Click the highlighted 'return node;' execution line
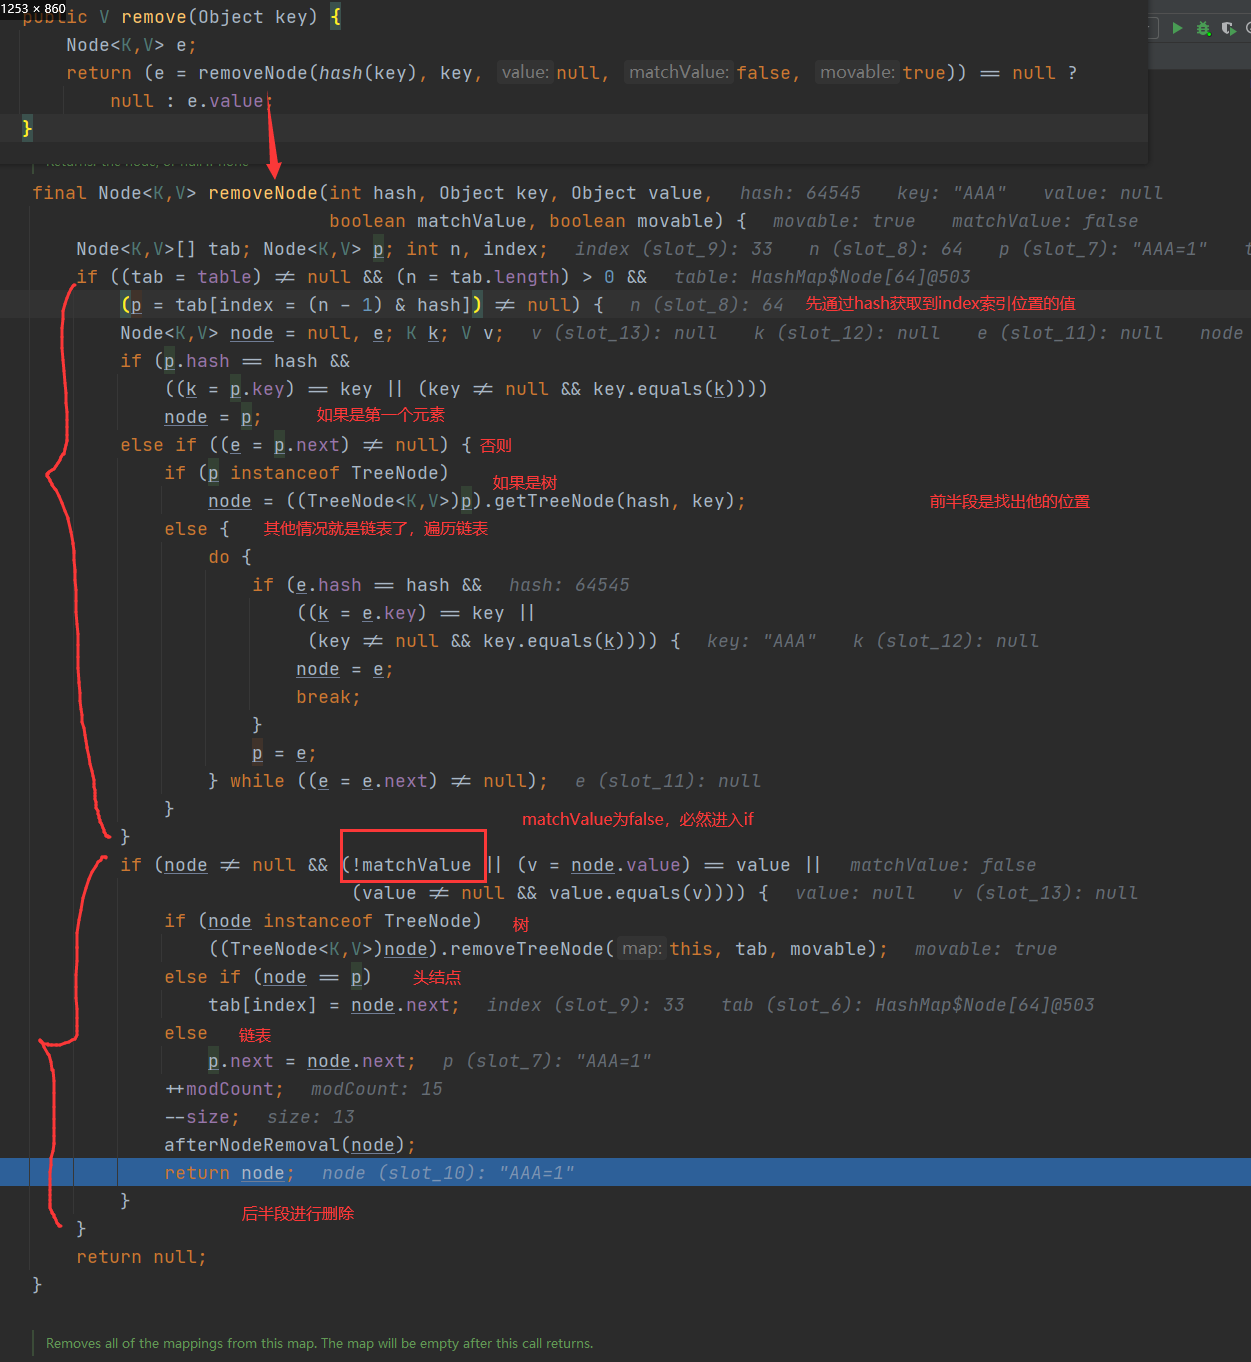 625,1172
